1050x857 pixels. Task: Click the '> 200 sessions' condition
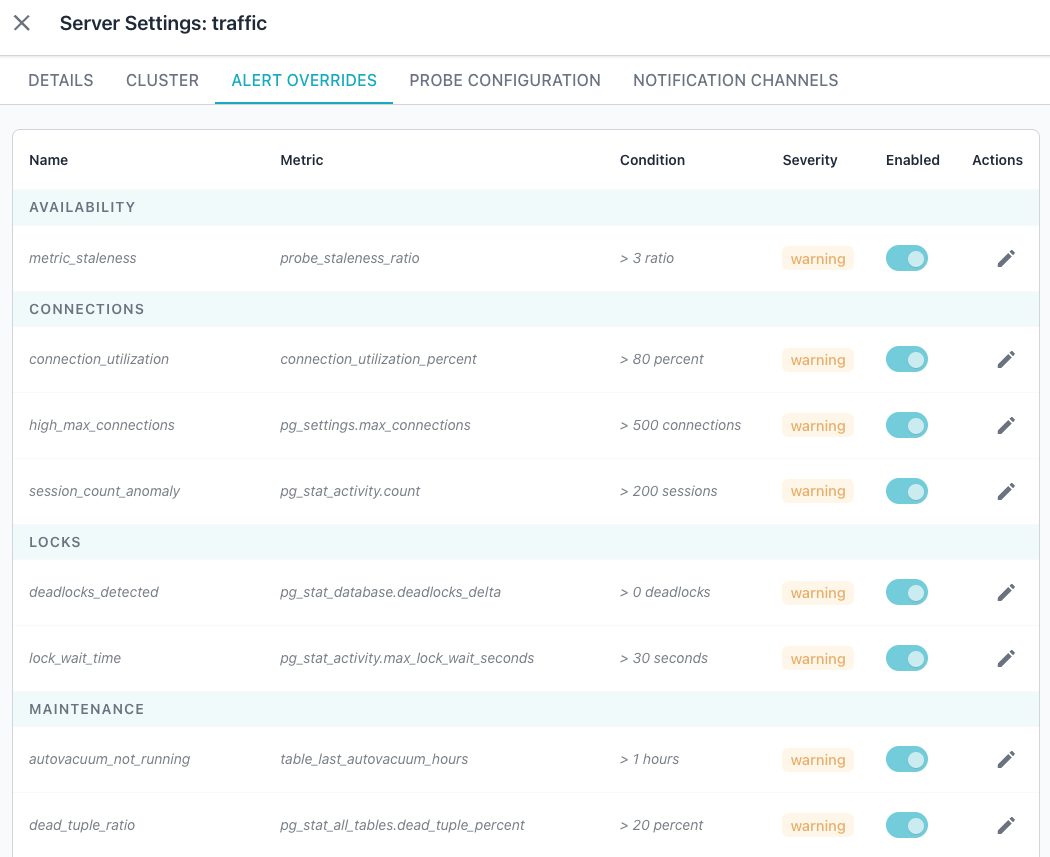(668, 491)
